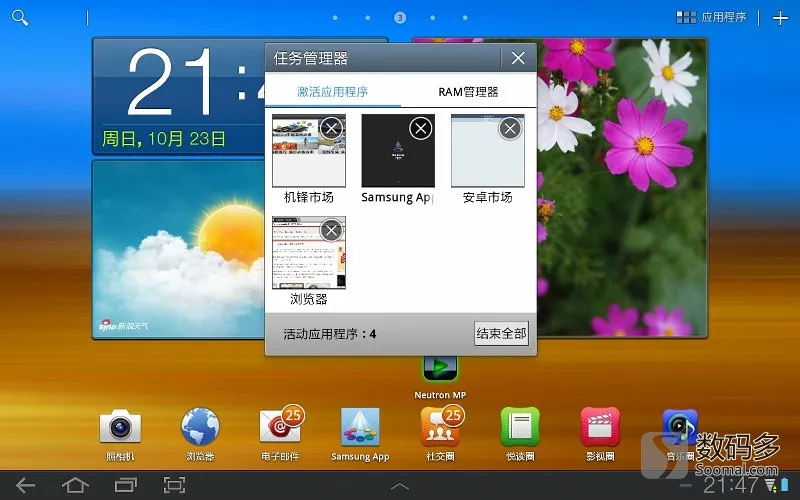The image size is (800, 500).
Task: Open the 社交圈 social hub icon
Action: pyautogui.click(x=440, y=427)
